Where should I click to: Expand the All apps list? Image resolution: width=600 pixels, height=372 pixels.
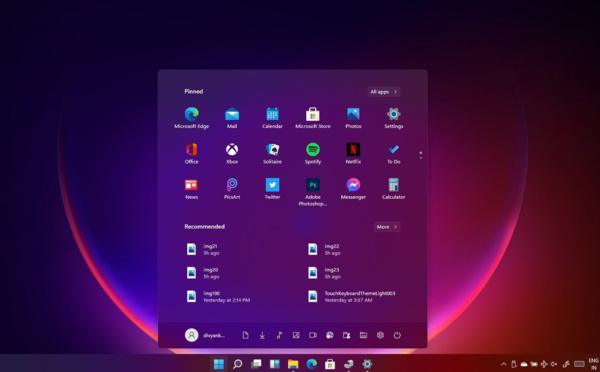point(383,92)
